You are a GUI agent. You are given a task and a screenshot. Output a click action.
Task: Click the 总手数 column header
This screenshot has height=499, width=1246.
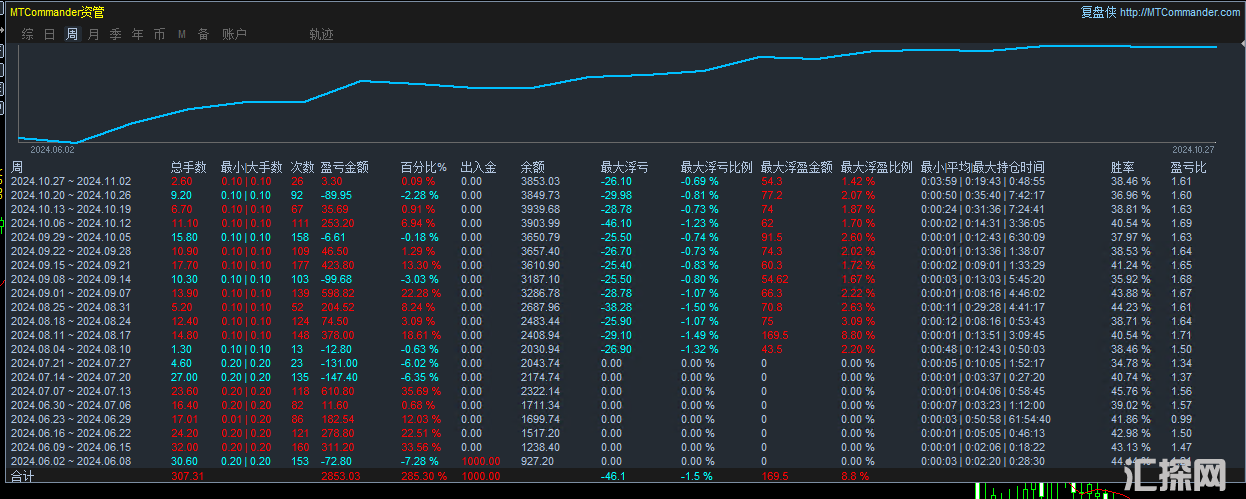(x=189, y=167)
